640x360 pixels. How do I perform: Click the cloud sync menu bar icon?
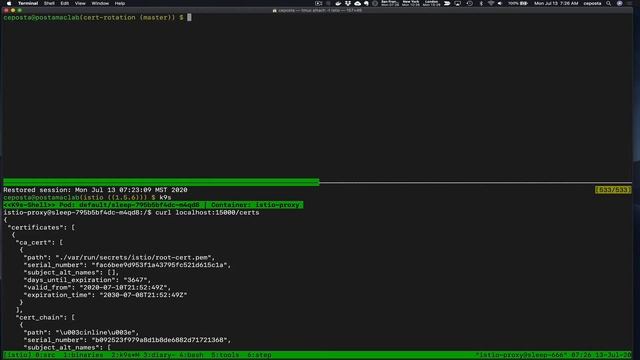[x=357, y=3]
